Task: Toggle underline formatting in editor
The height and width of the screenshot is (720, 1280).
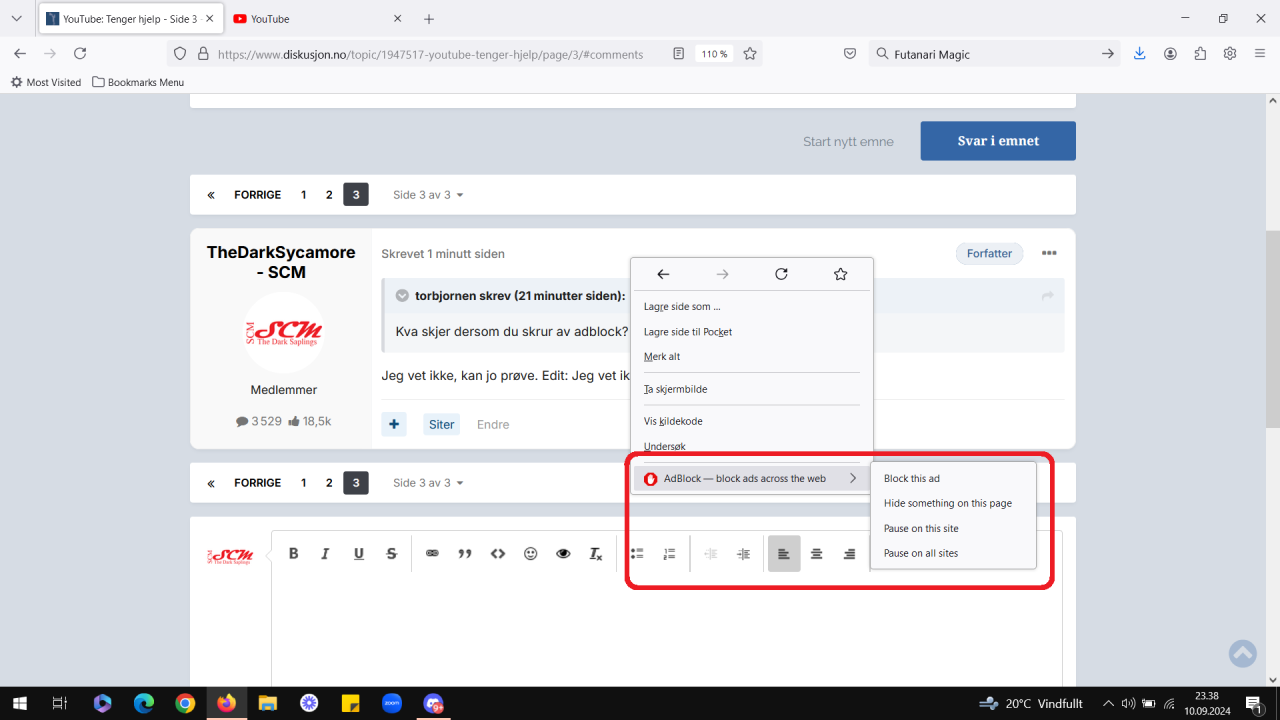Action: (x=359, y=553)
